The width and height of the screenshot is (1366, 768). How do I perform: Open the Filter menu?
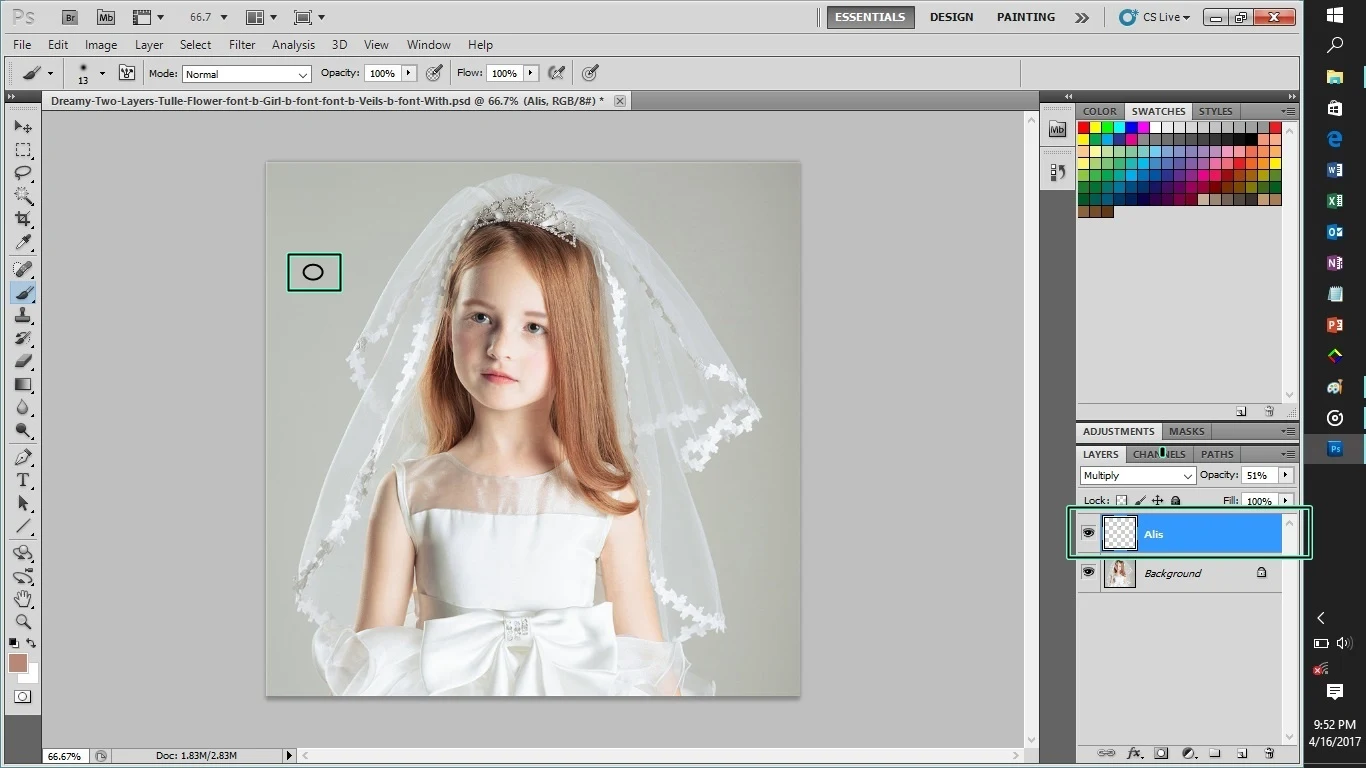pos(242,45)
